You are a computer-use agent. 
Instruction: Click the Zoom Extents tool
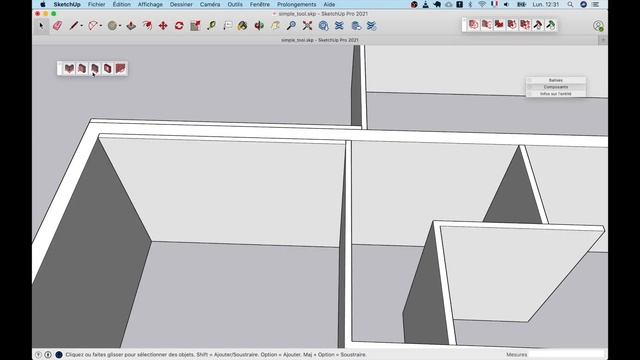(307, 26)
